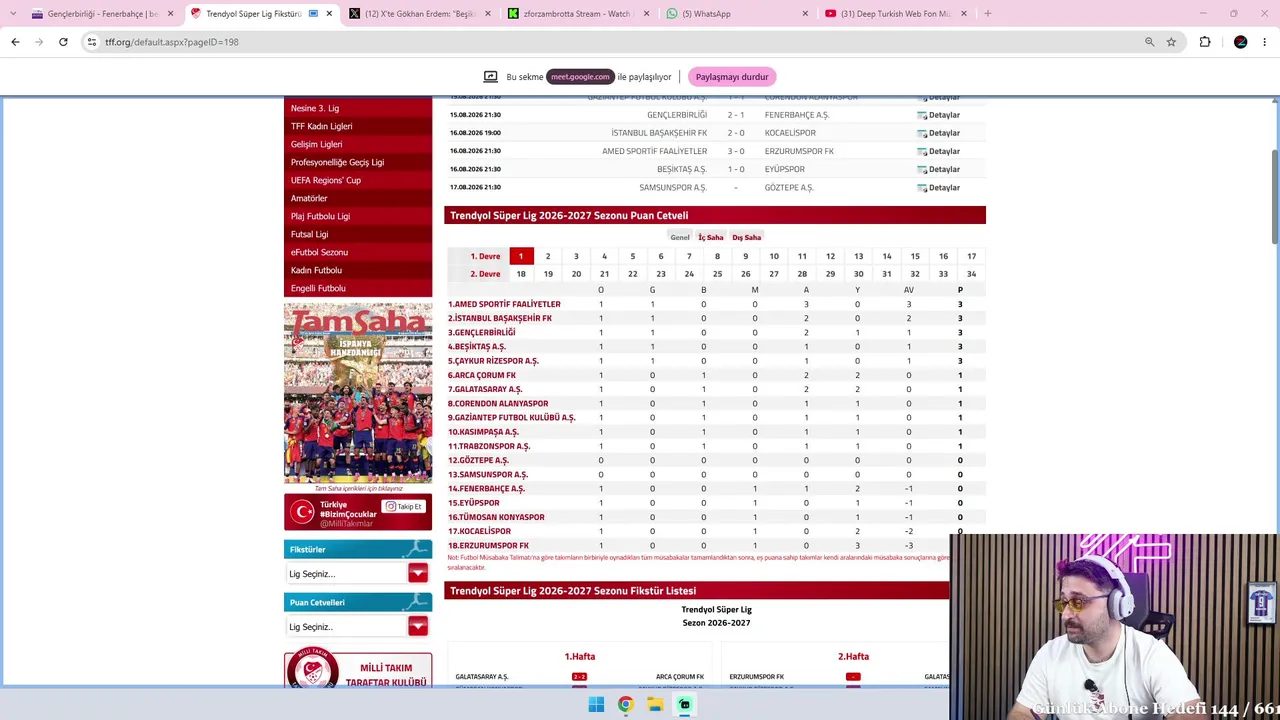Open the page zoom magnifier icon
1280x720 pixels.
pos(1150,42)
